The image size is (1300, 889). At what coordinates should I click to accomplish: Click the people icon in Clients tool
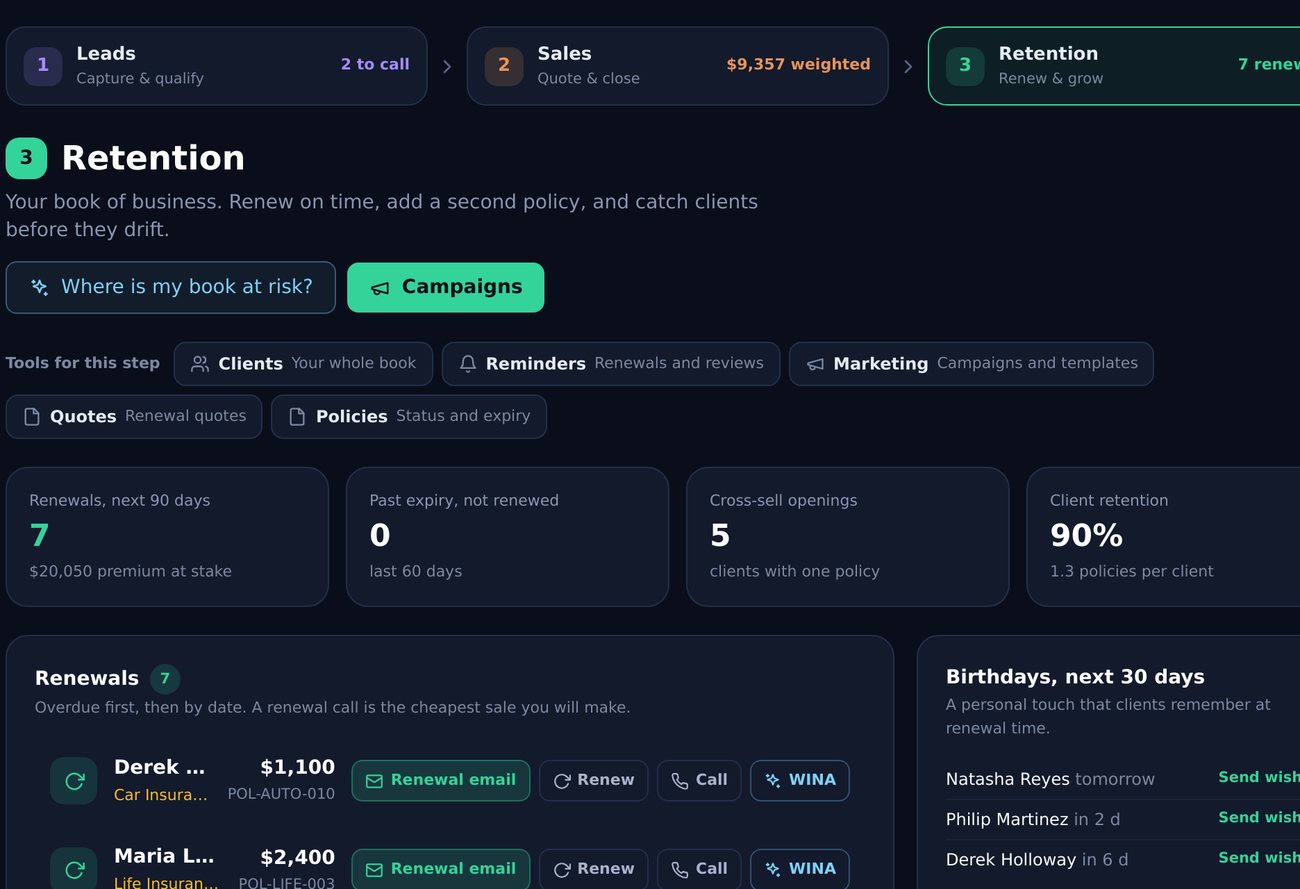[200, 364]
